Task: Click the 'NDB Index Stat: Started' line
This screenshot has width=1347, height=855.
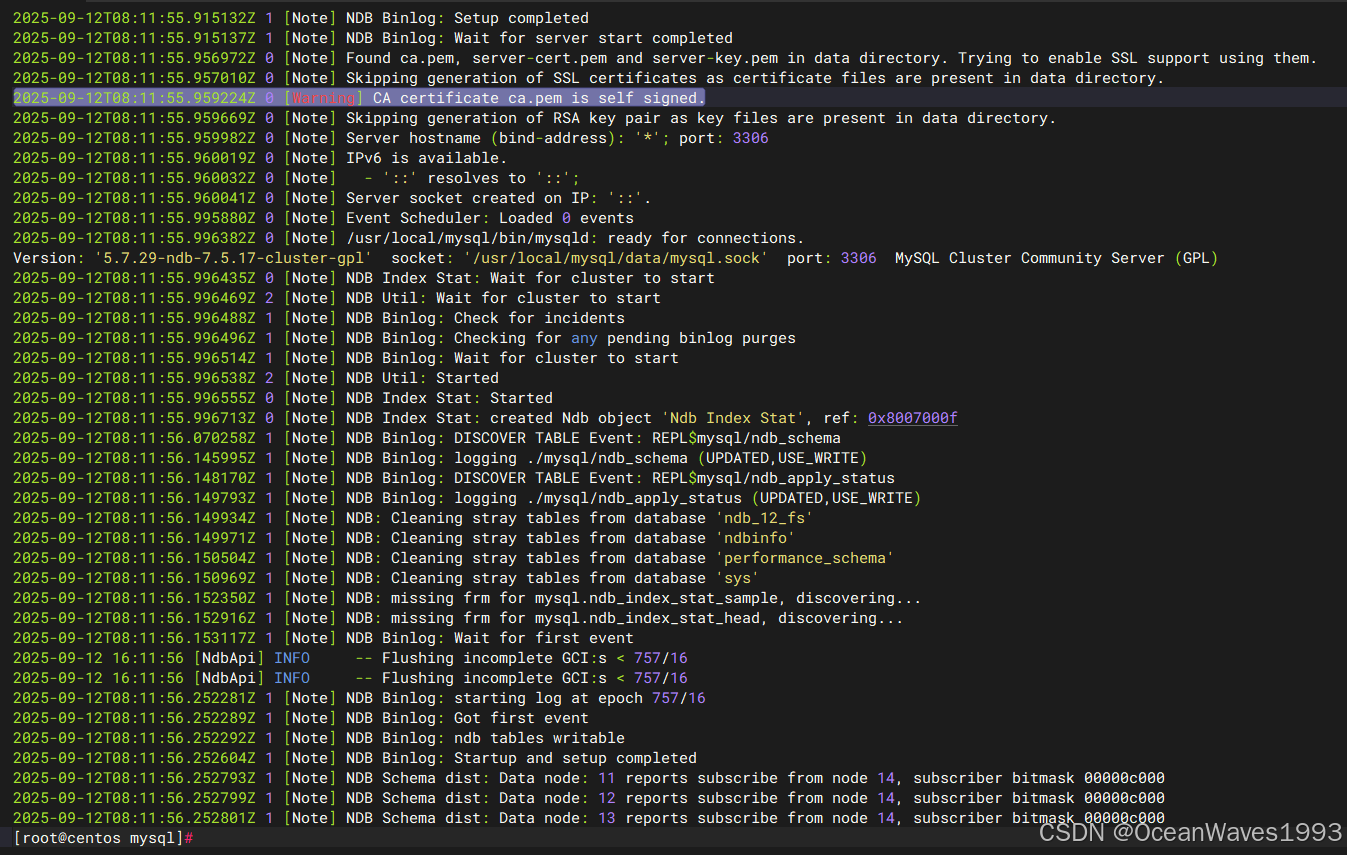Action: (x=283, y=398)
